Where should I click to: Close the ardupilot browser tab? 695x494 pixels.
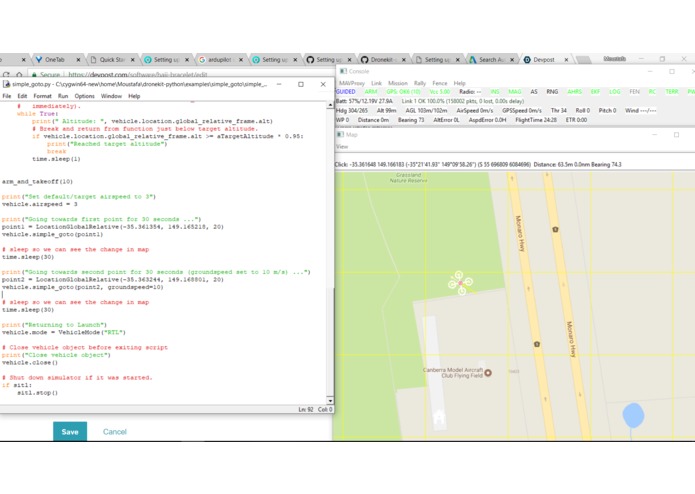[x=241, y=60]
